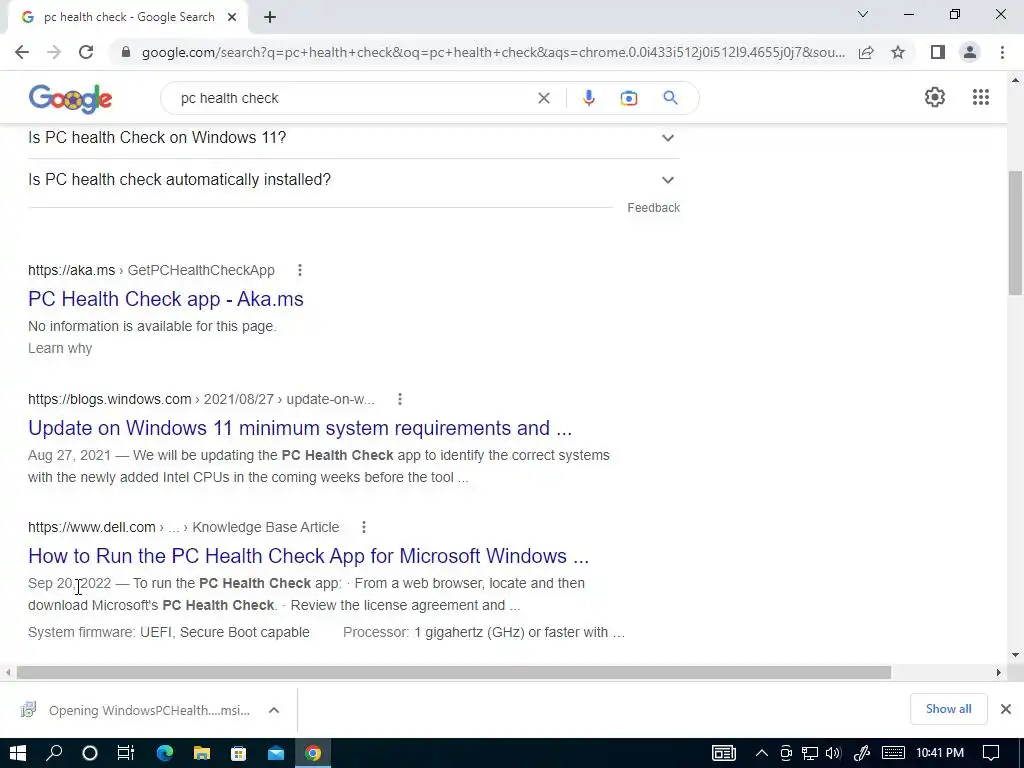Open Windows notification center
This screenshot has width=1024, height=768.
pos(991,753)
